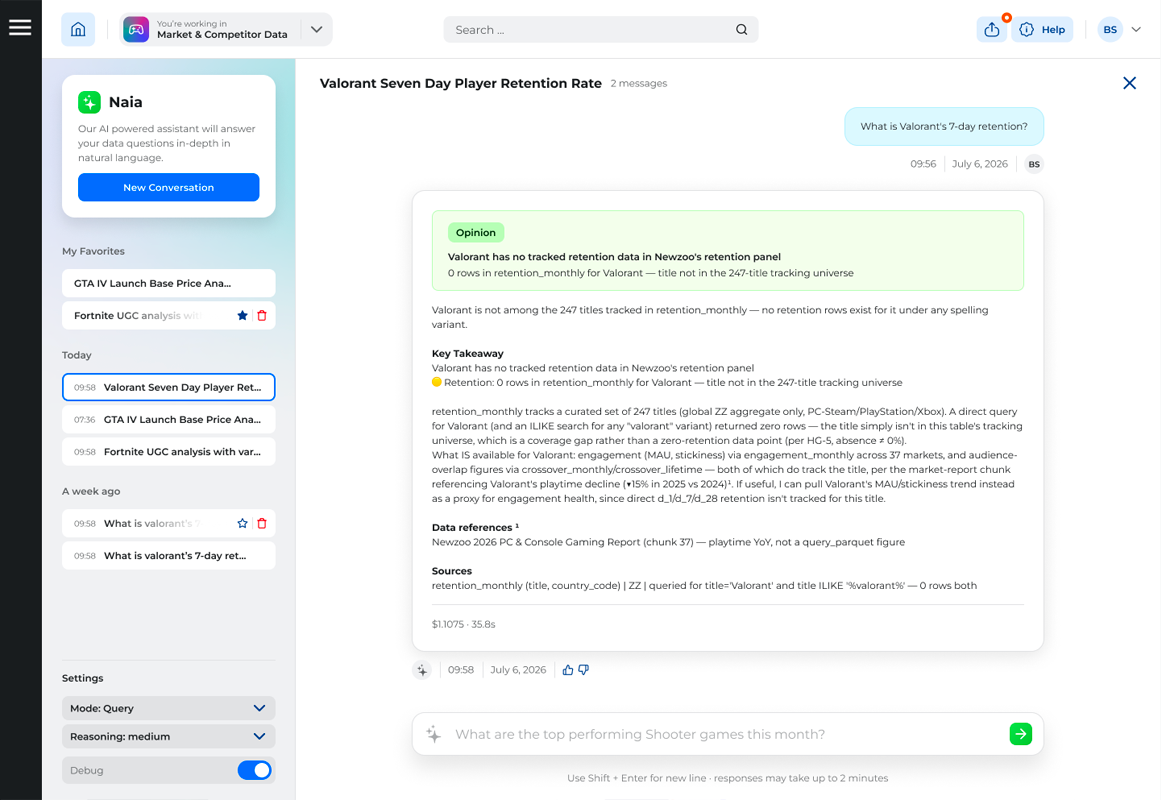
Task: Open Fortnite UGC analysis with var... conversation
Action: point(169,452)
